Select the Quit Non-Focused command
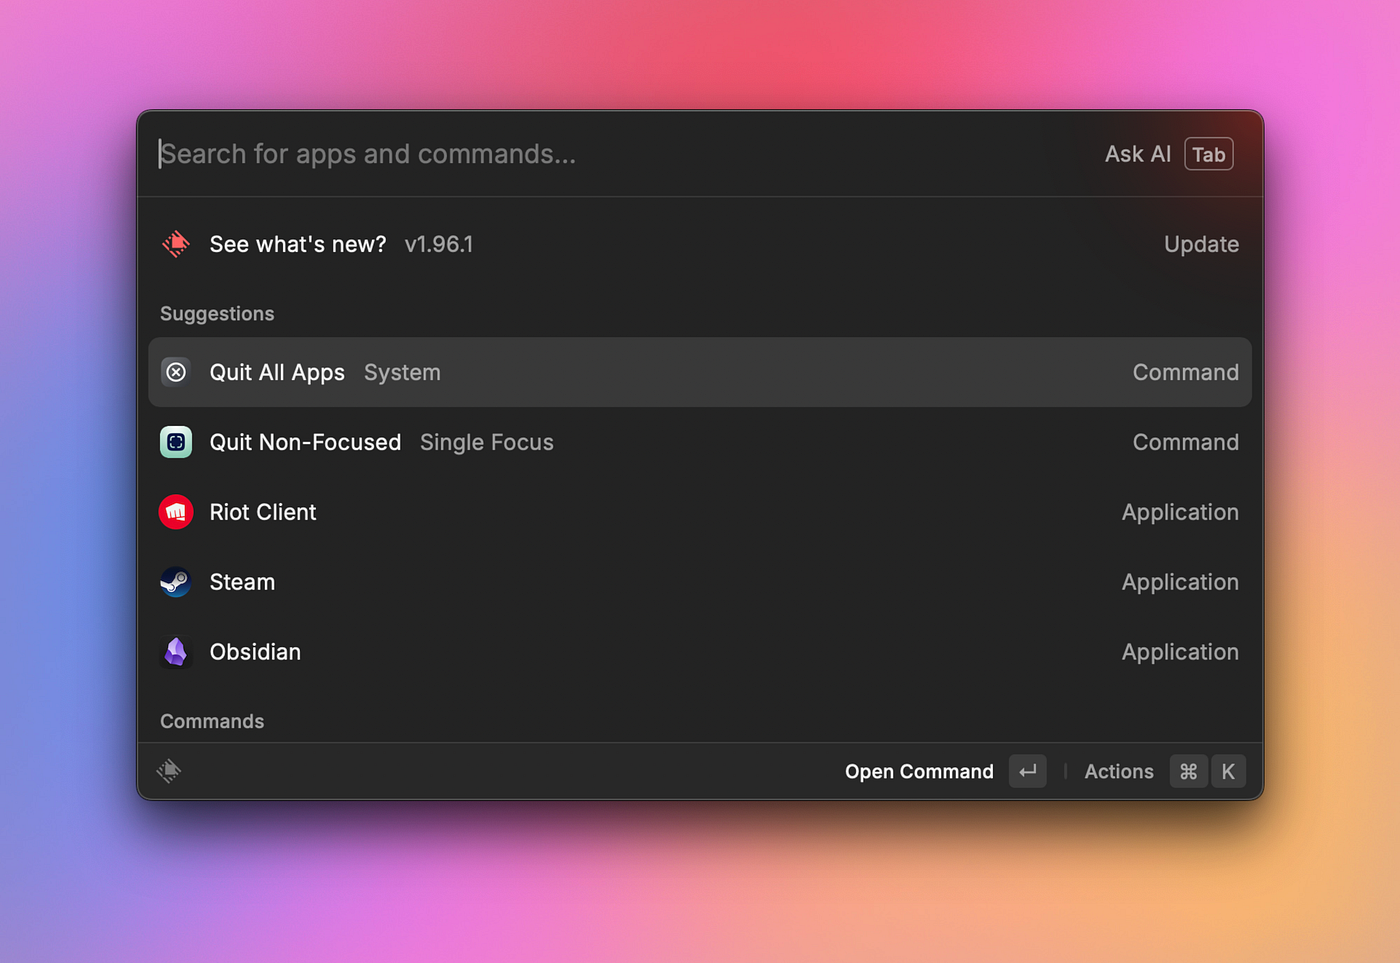 [700, 442]
